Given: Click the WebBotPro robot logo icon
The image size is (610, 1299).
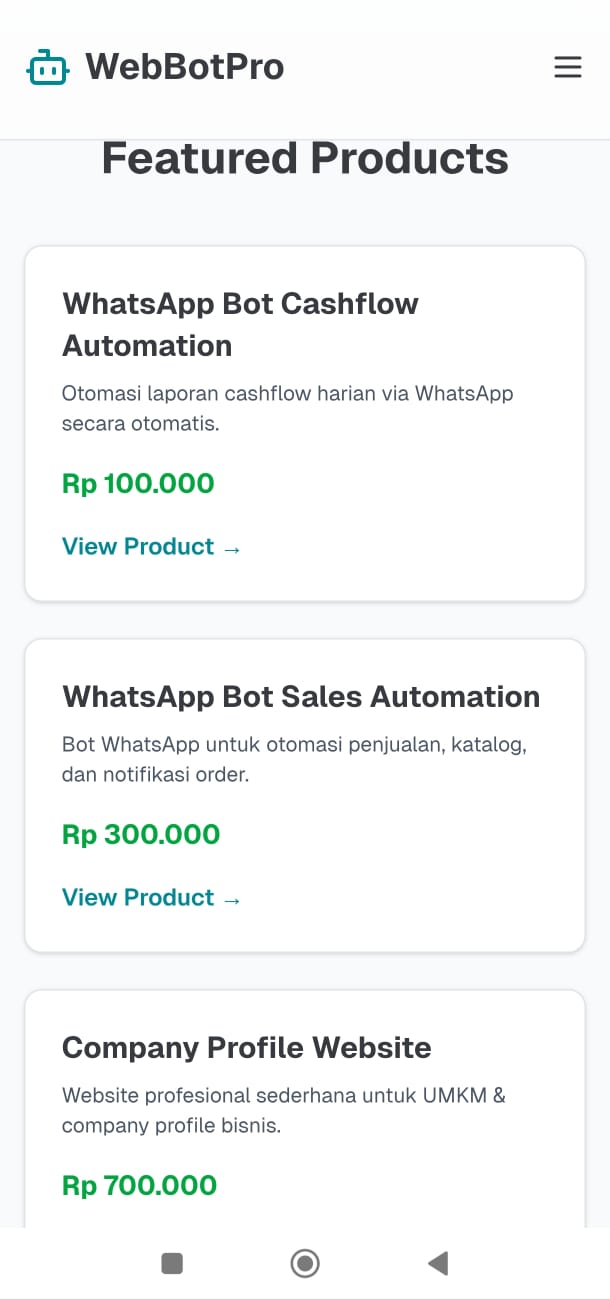Looking at the screenshot, I should [x=47, y=68].
